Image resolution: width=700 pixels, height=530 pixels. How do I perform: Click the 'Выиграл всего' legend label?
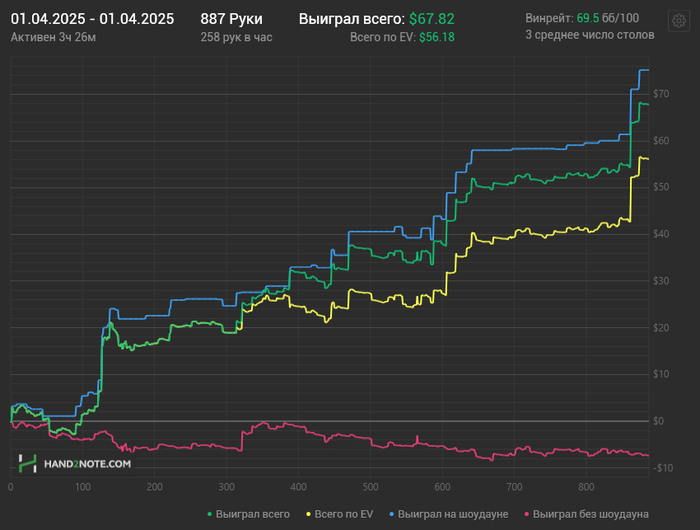pos(253,514)
